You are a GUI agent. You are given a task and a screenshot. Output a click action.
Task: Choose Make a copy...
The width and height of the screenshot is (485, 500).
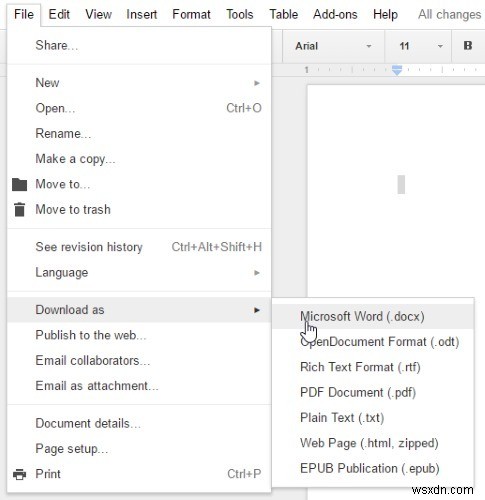pyautogui.click(x=139, y=159)
